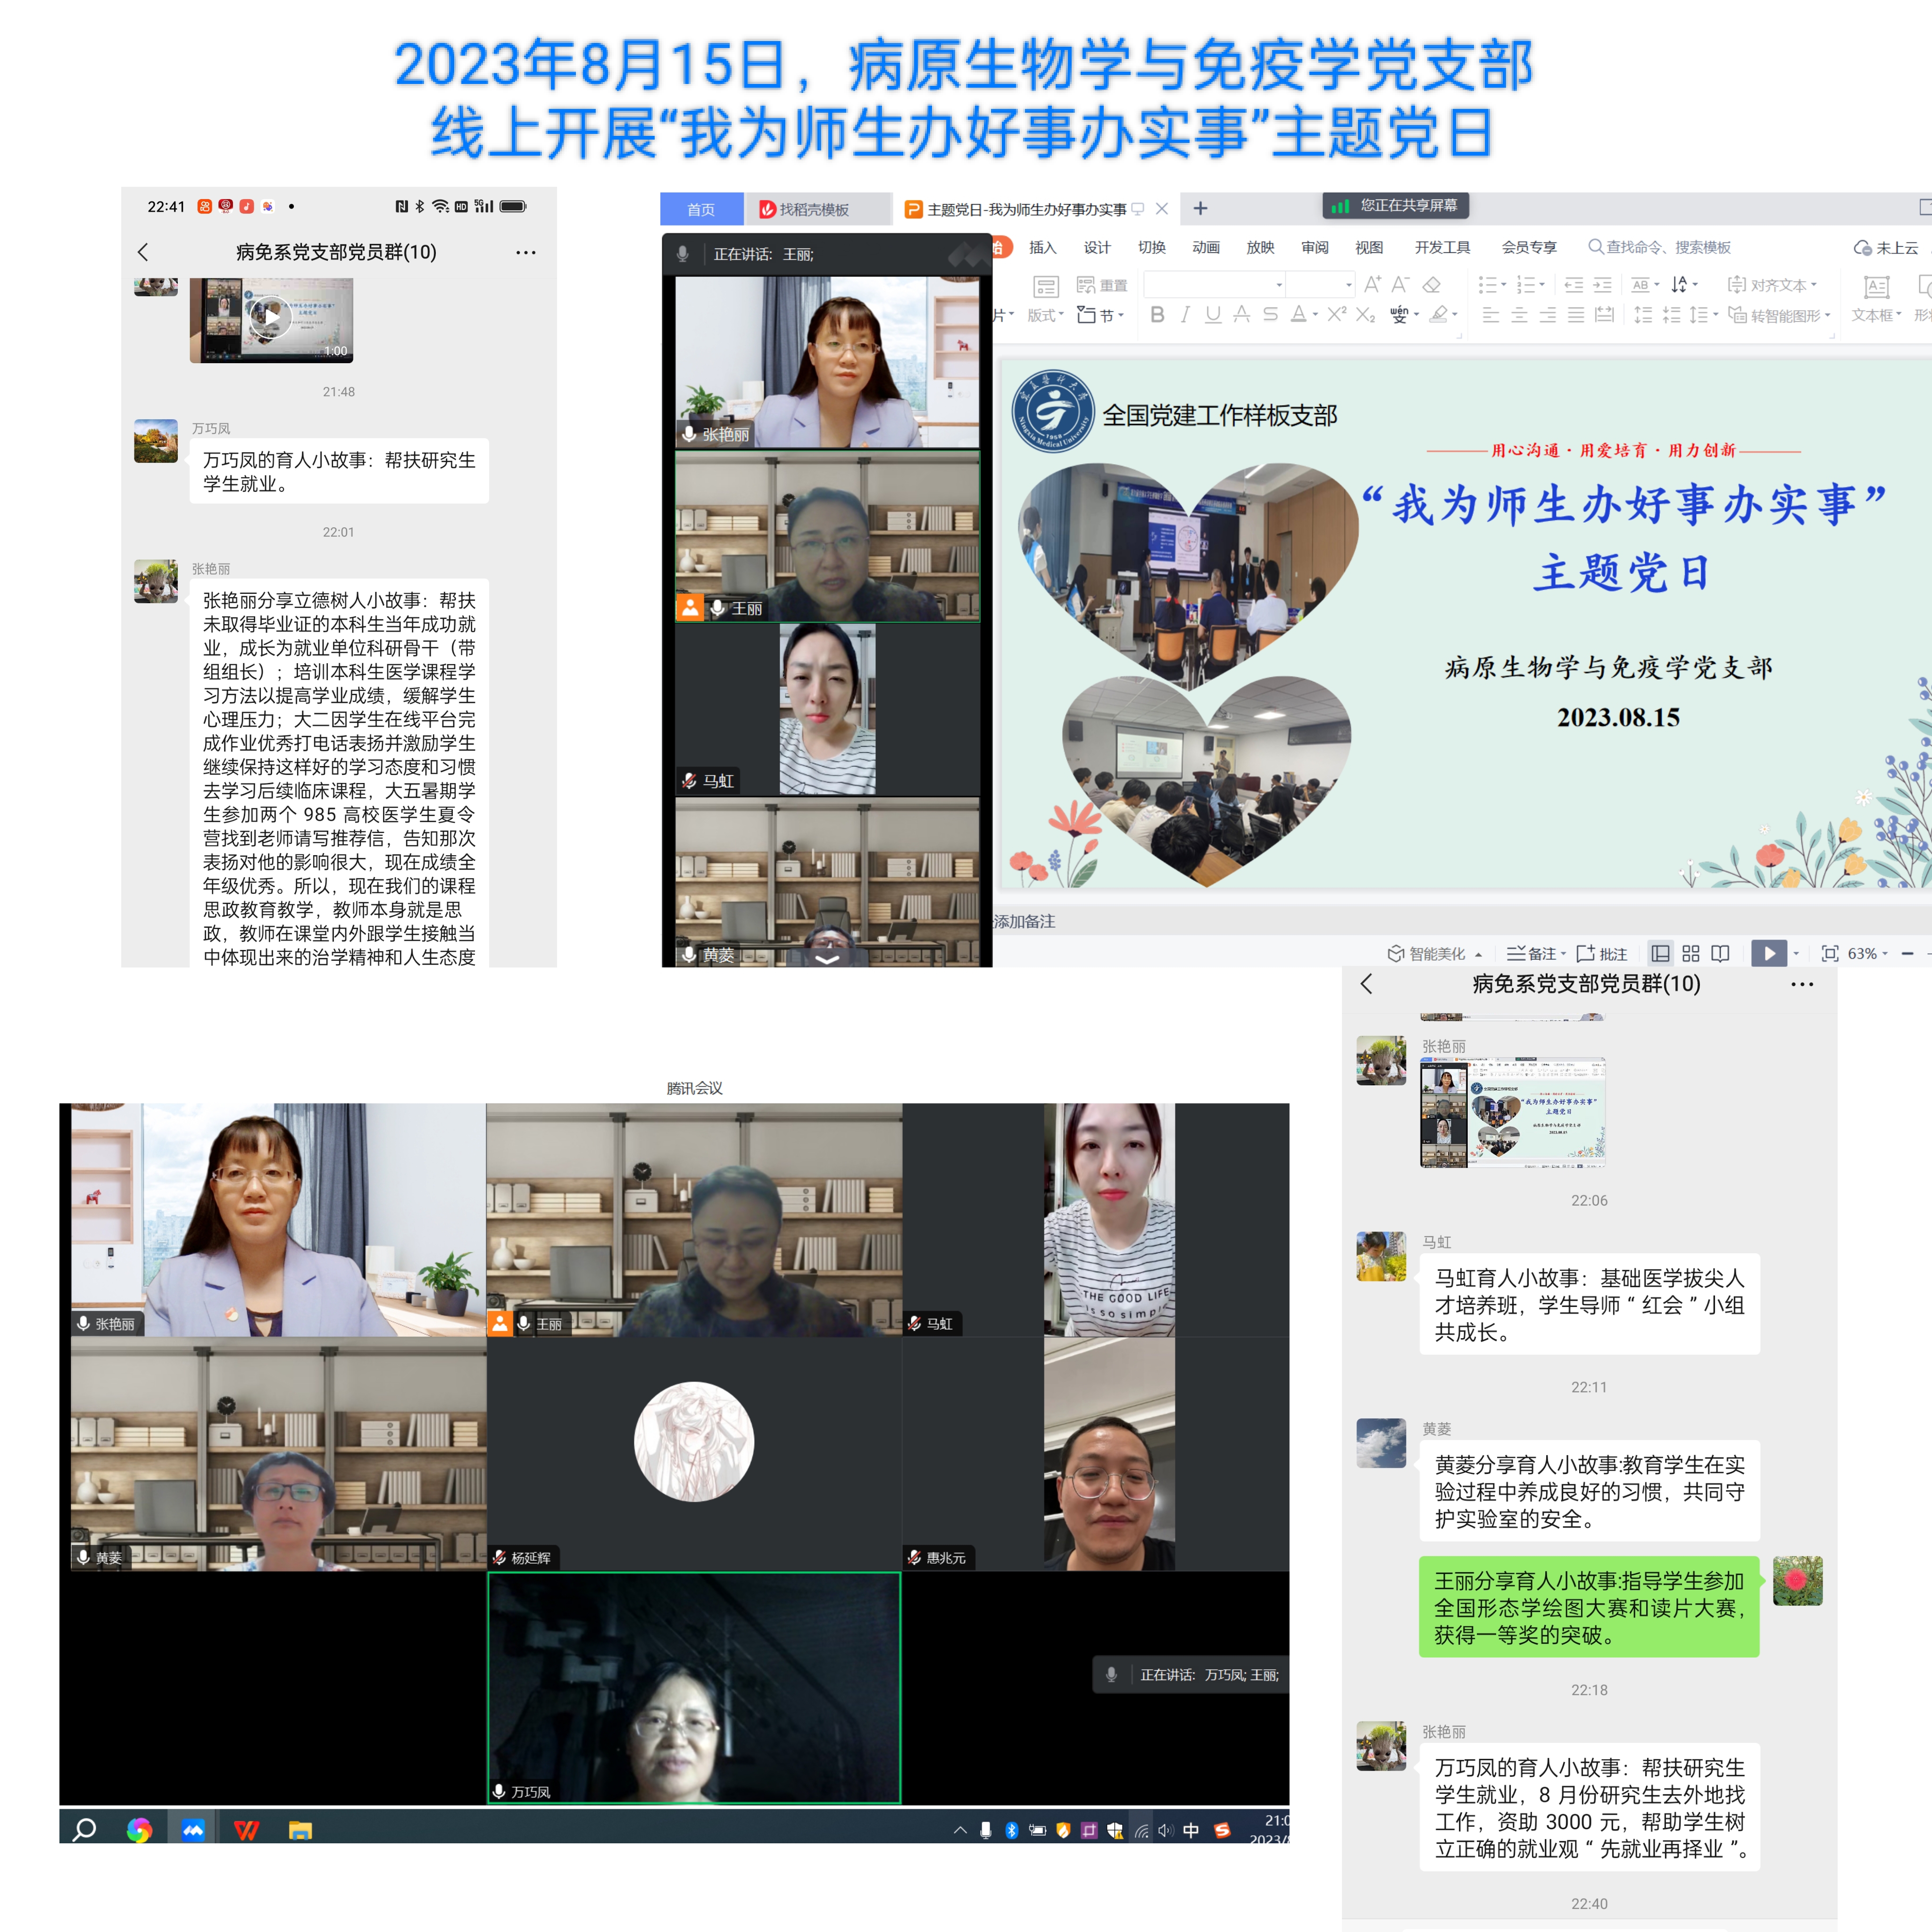Click WPS icon in Windows taskbar
This screenshot has height=1932, width=1932.
(x=246, y=1830)
